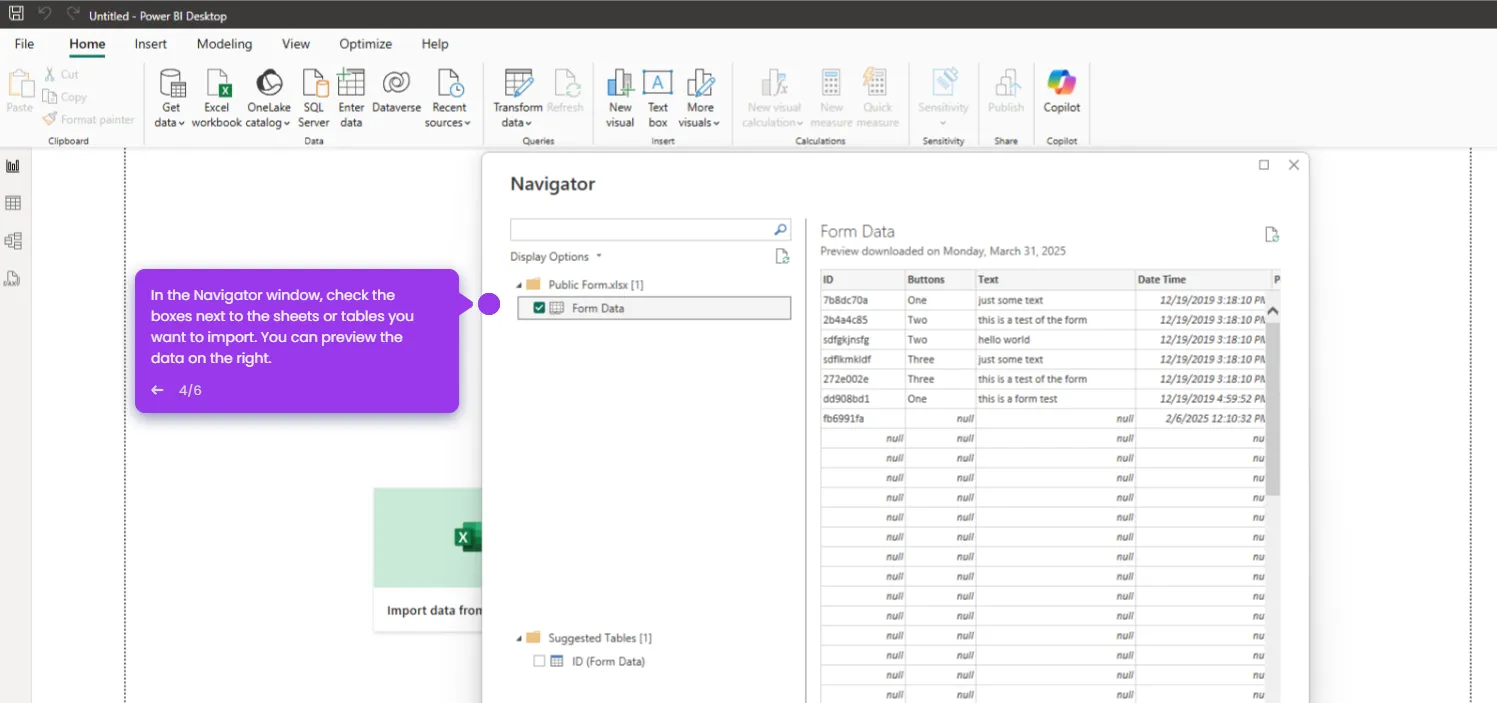Click the preview table vertical scrollbar
The image size is (1497, 703).
[1273, 410]
